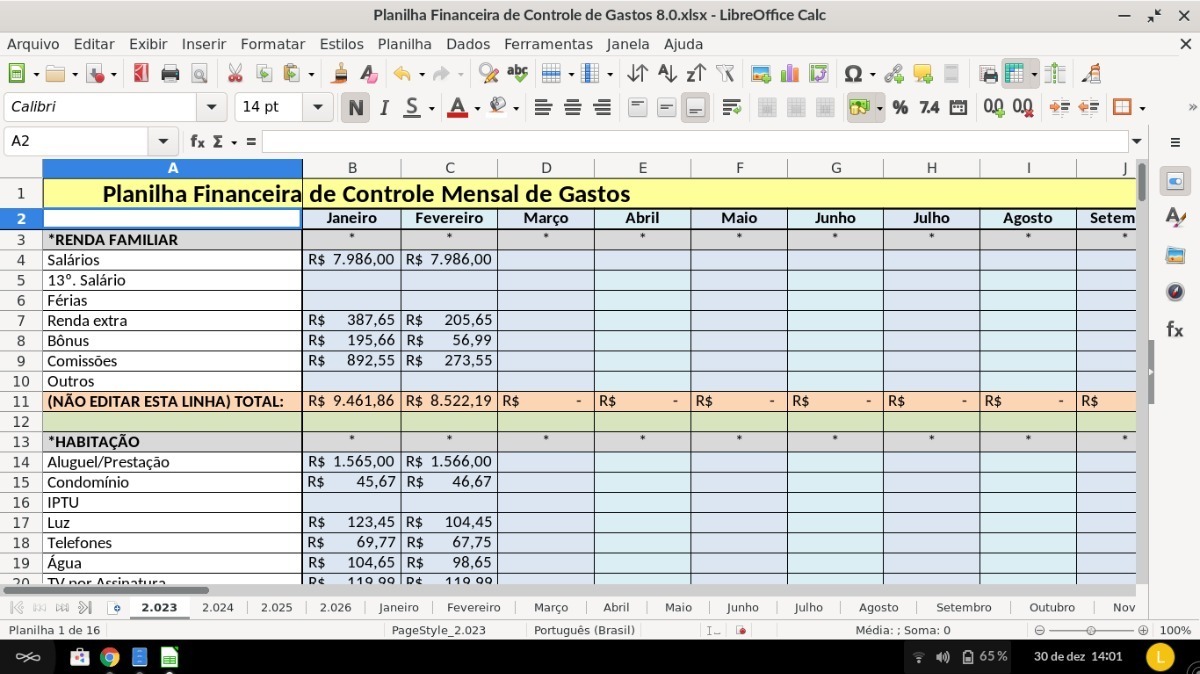Open the font name dropdown

(210, 106)
